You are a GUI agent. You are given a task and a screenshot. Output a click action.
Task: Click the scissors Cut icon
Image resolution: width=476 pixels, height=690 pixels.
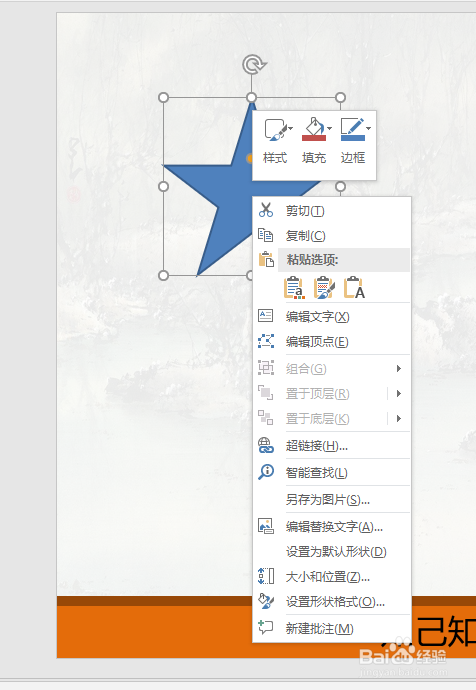(266, 210)
